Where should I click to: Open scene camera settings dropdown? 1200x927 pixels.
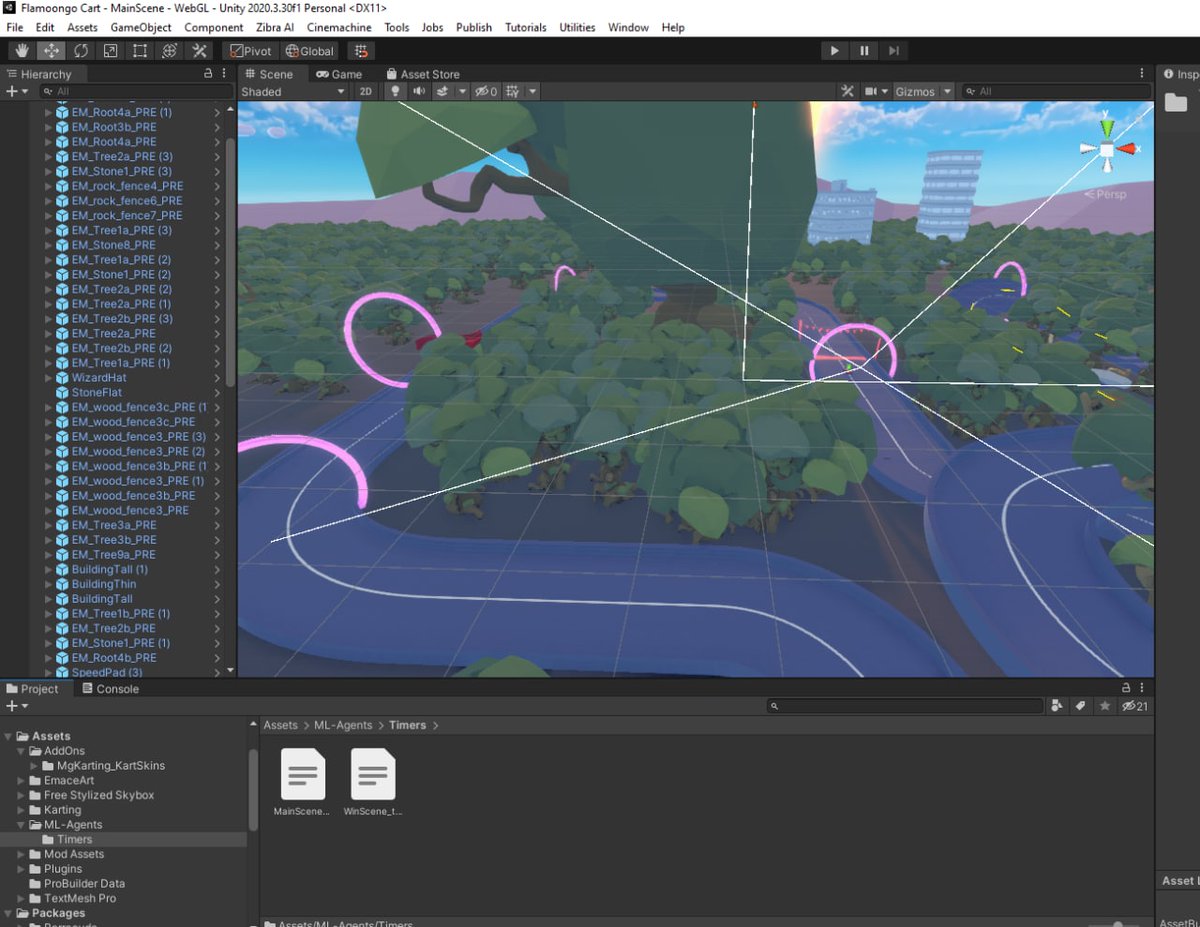[876, 91]
